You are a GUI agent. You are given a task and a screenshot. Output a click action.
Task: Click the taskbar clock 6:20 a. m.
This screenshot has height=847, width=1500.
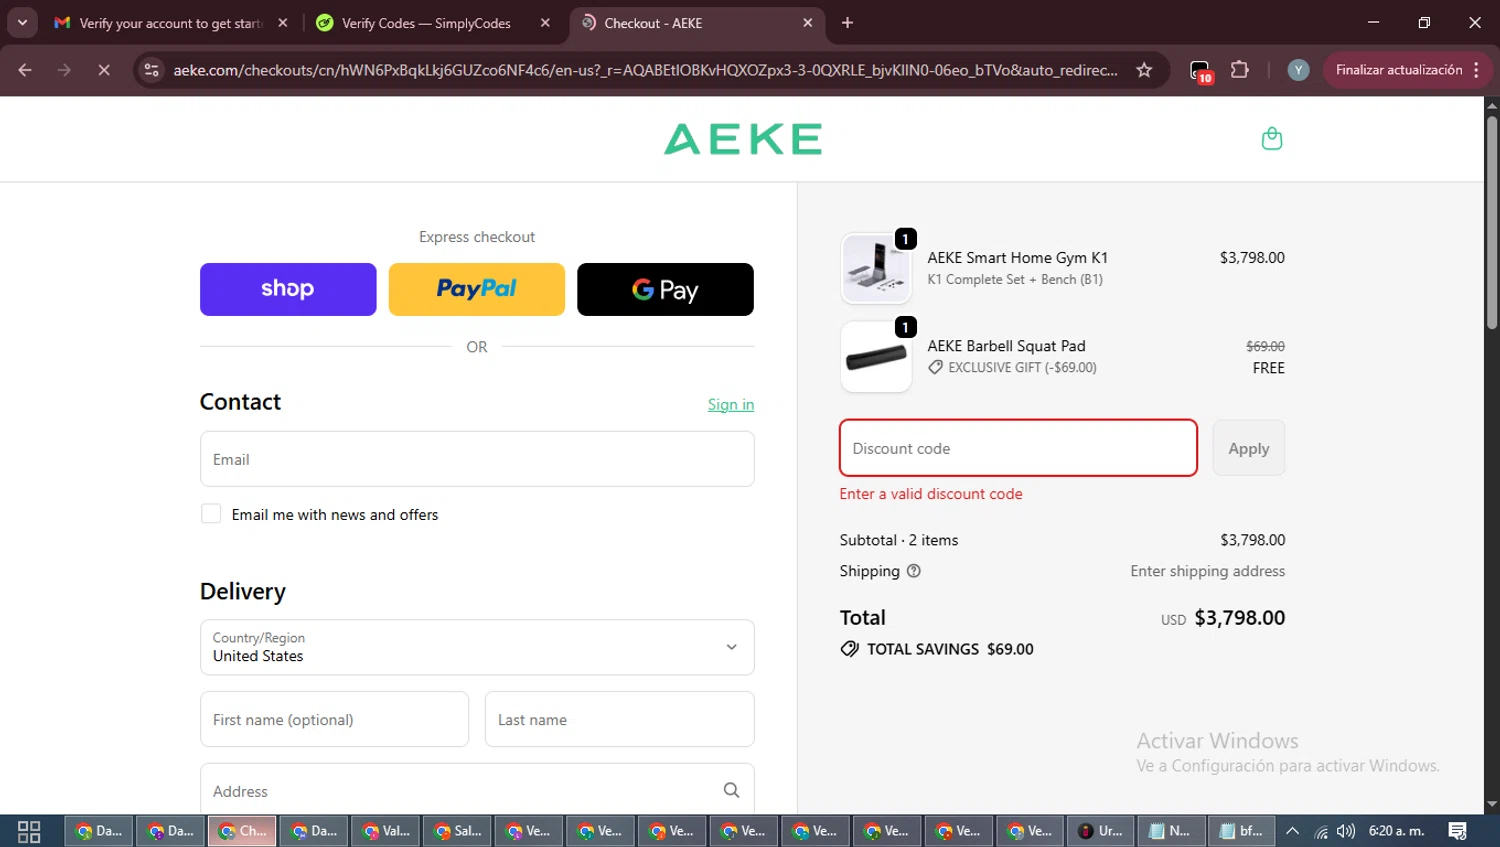coord(1396,831)
